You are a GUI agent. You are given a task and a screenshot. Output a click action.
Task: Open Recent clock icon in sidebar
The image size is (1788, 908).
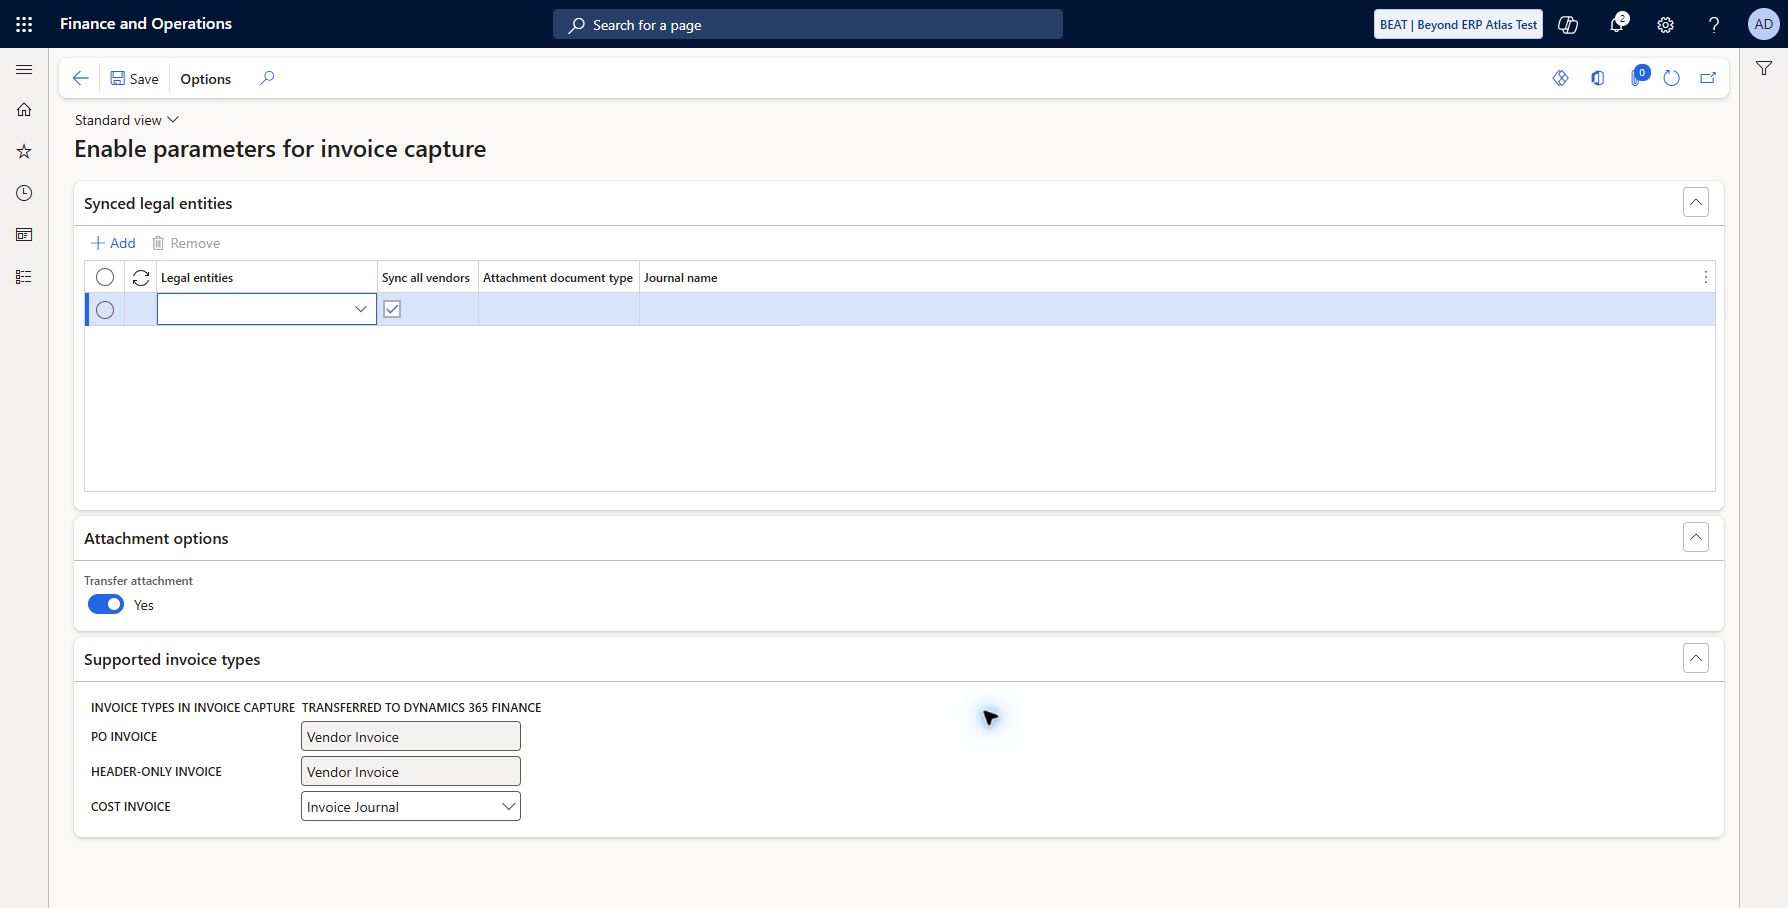click(x=24, y=193)
